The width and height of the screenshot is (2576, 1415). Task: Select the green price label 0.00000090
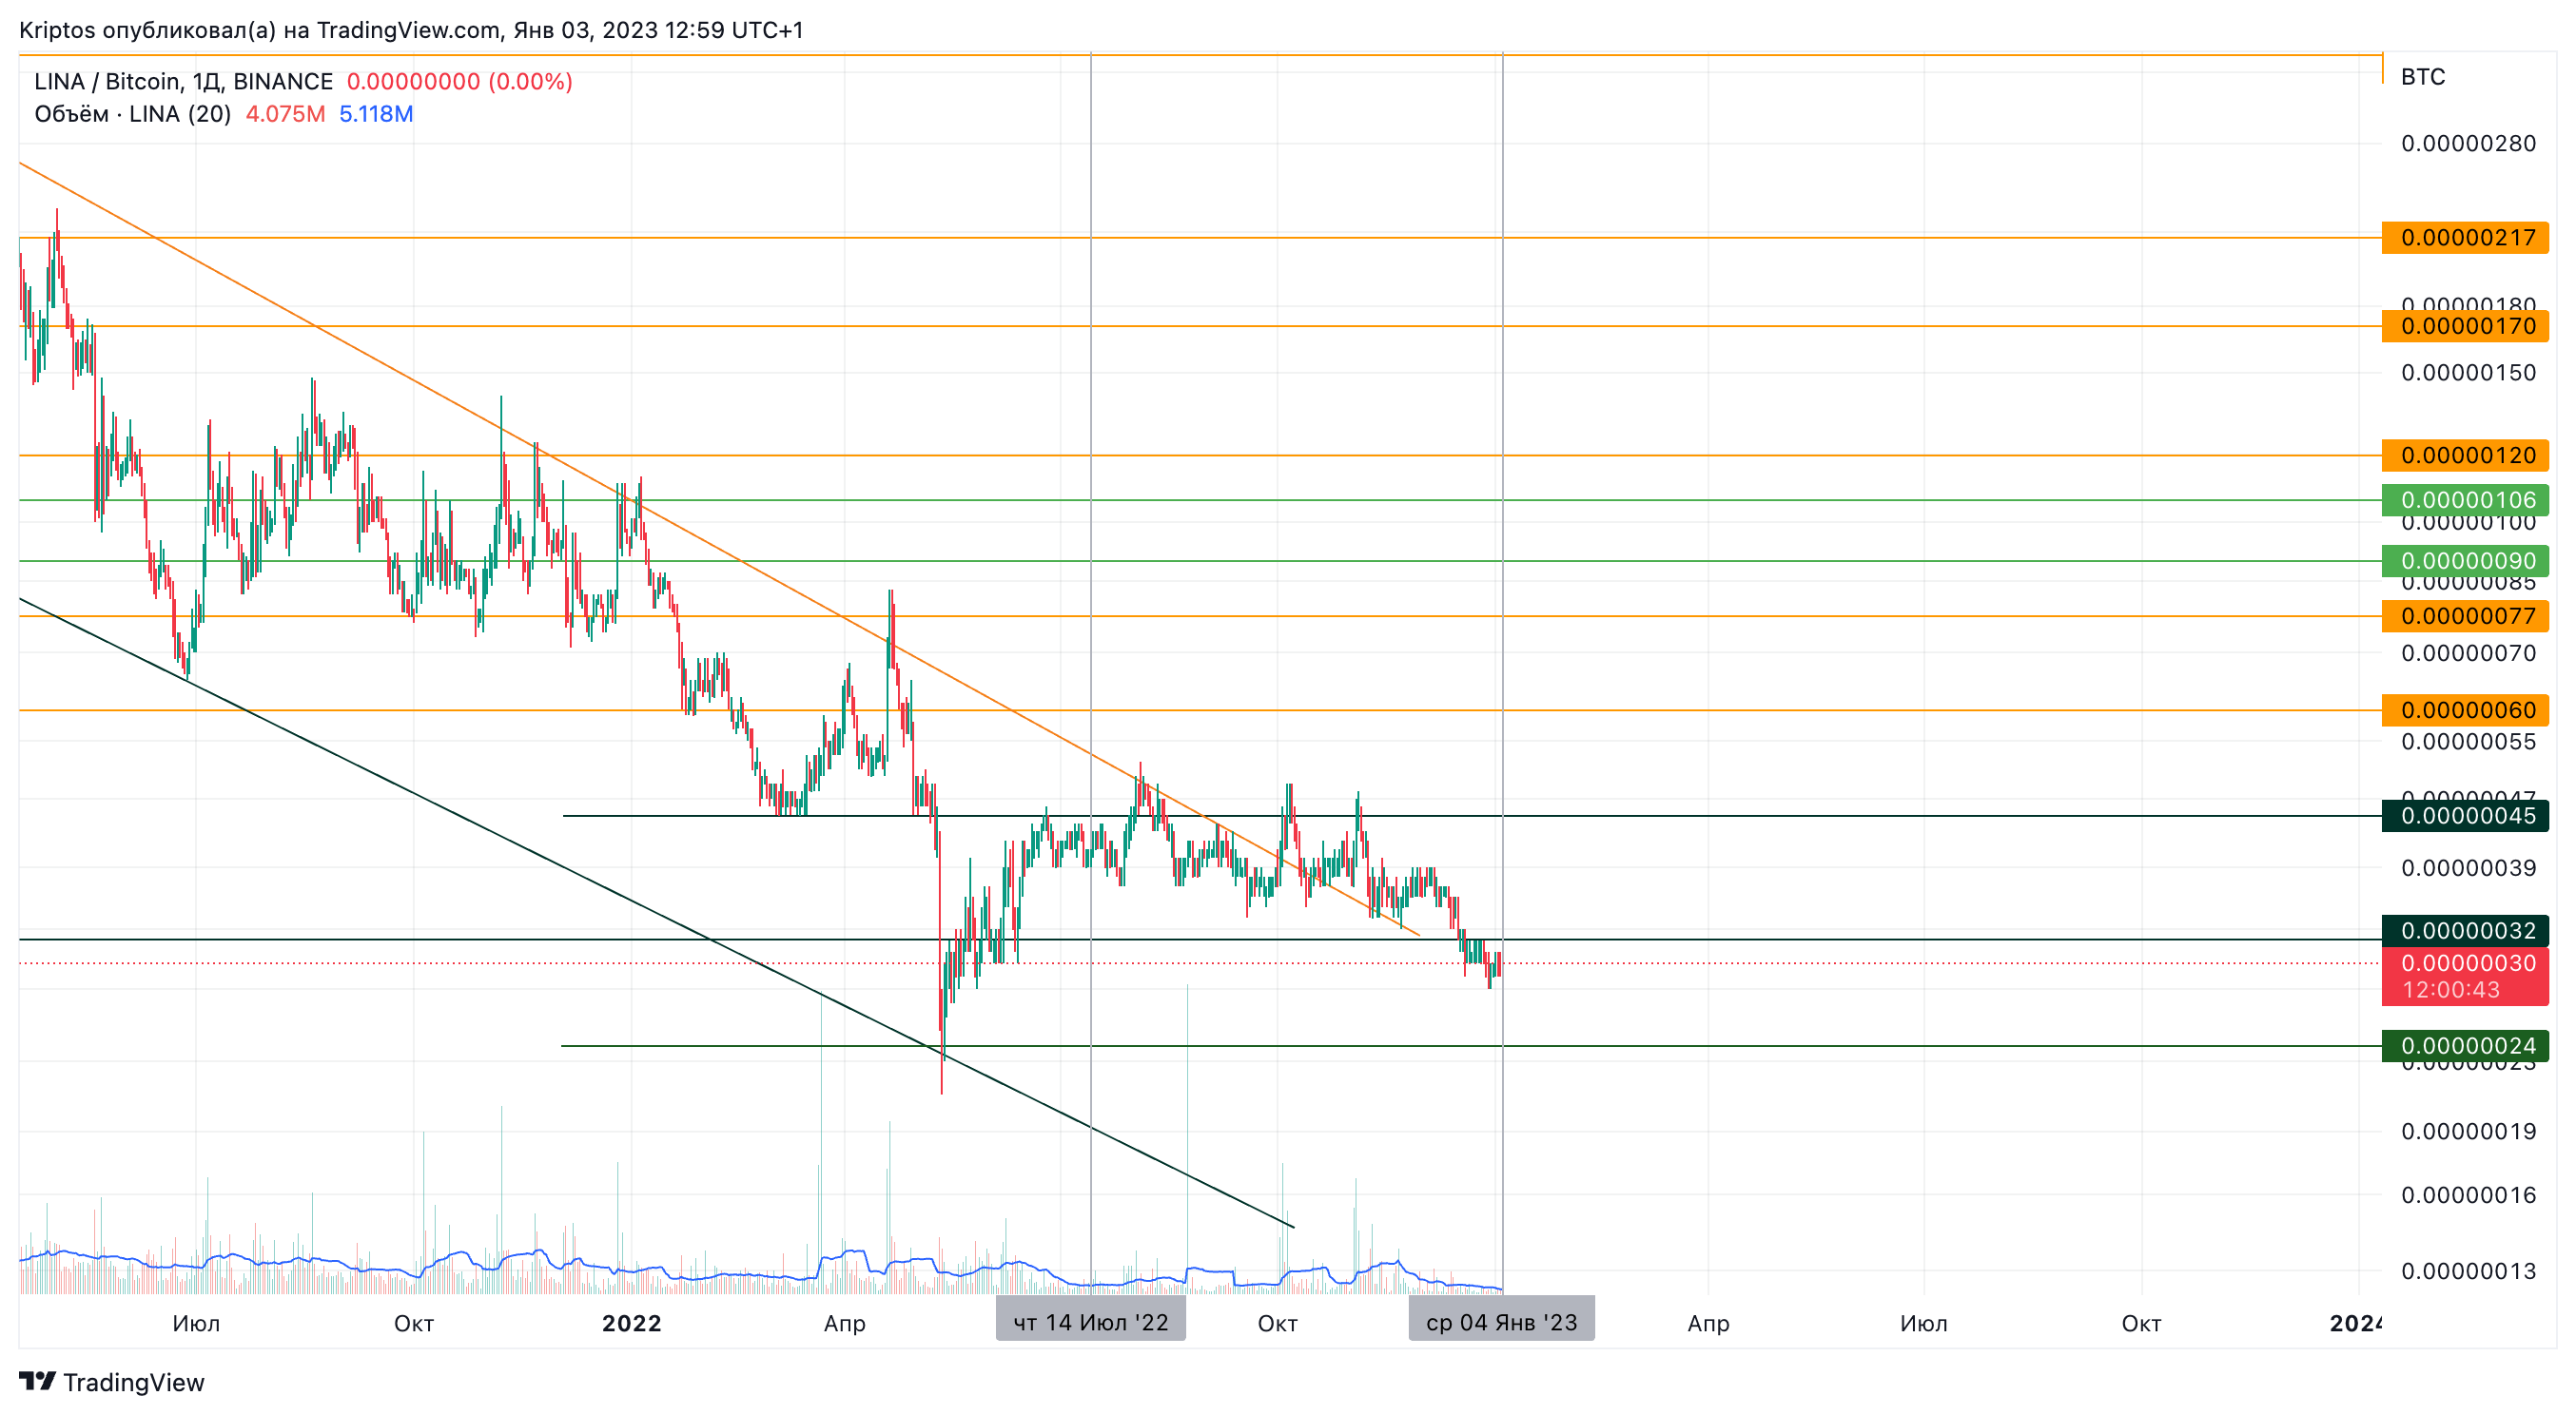tap(2465, 561)
